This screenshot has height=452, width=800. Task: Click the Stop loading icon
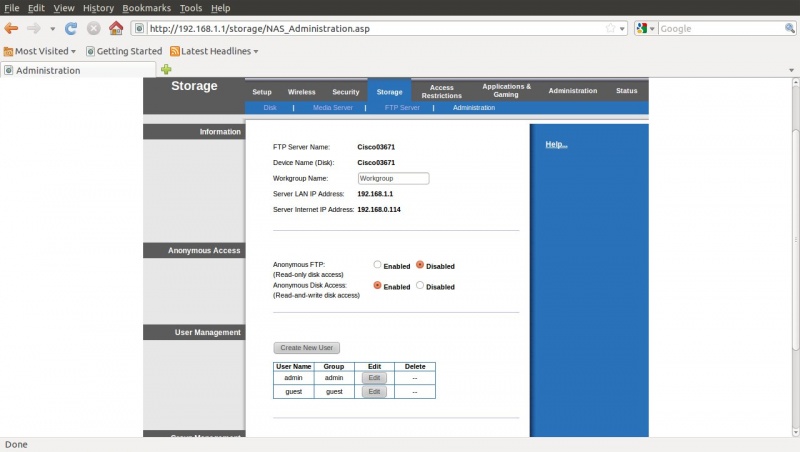point(93,28)
